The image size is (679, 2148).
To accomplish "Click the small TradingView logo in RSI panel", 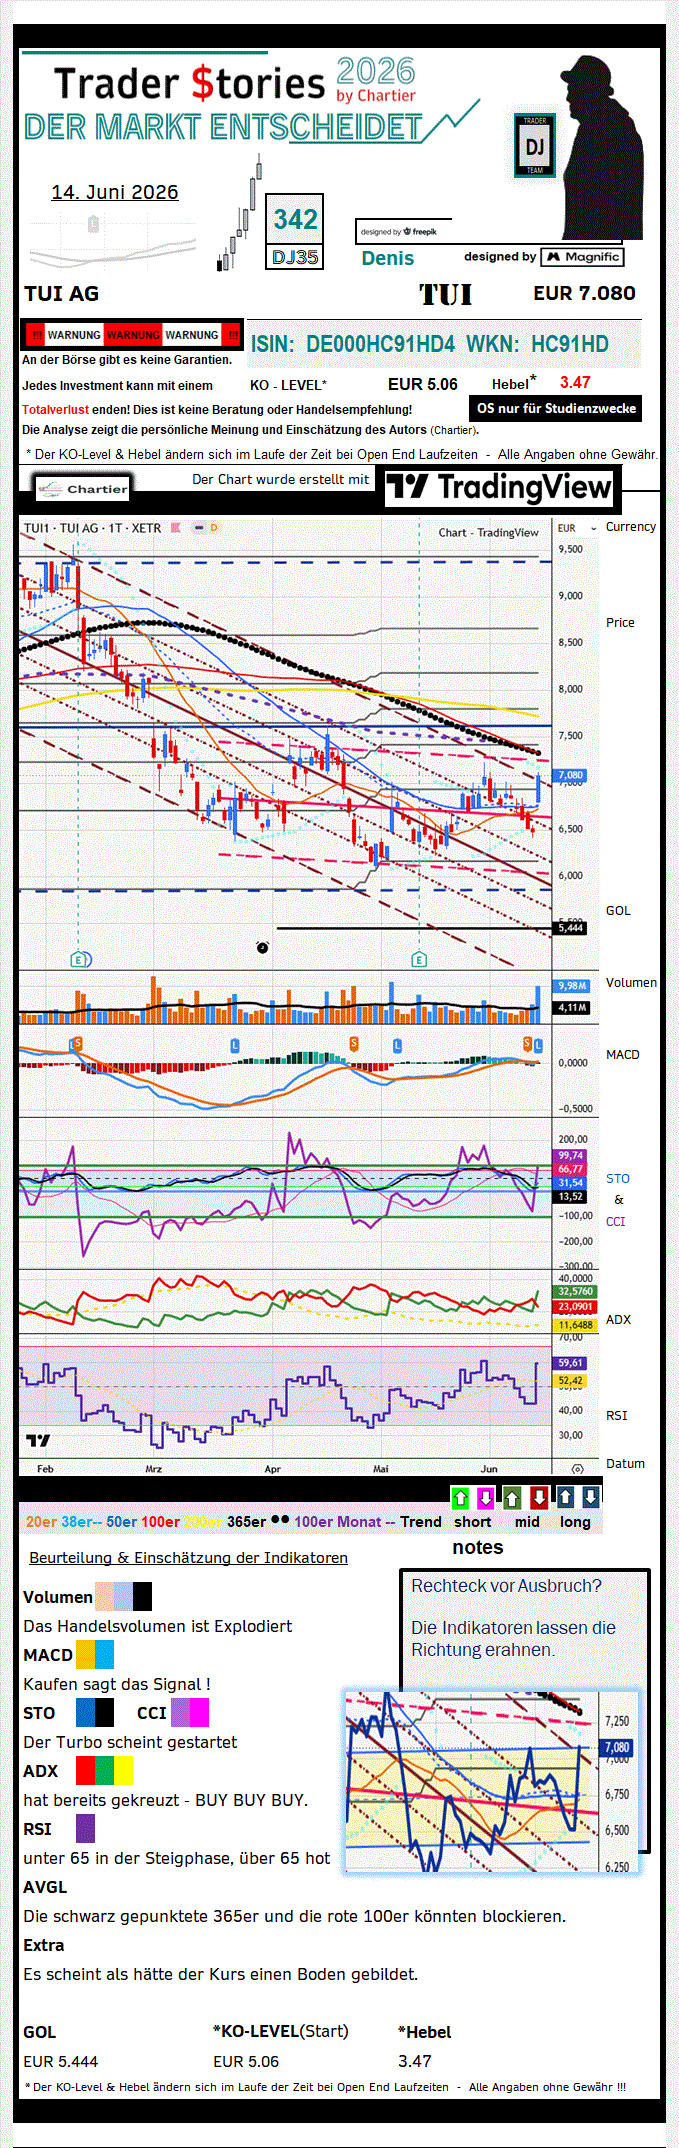I will (x=37, y=1440).
